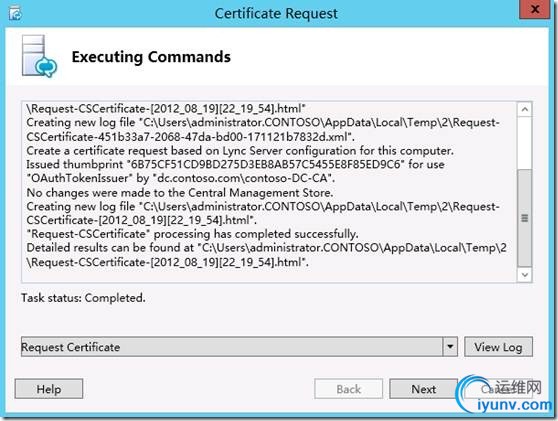This screenshot has height=421, width=558.
Task: Click the 'Executing Commands' heading
Action: point(151,57)
